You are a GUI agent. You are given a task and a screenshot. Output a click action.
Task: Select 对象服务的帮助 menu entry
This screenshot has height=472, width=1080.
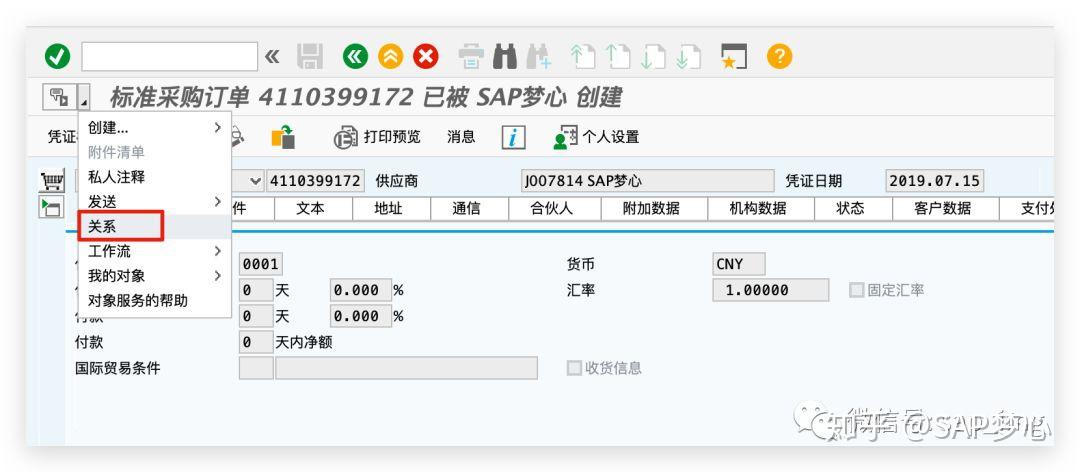(x=155, y=301)
